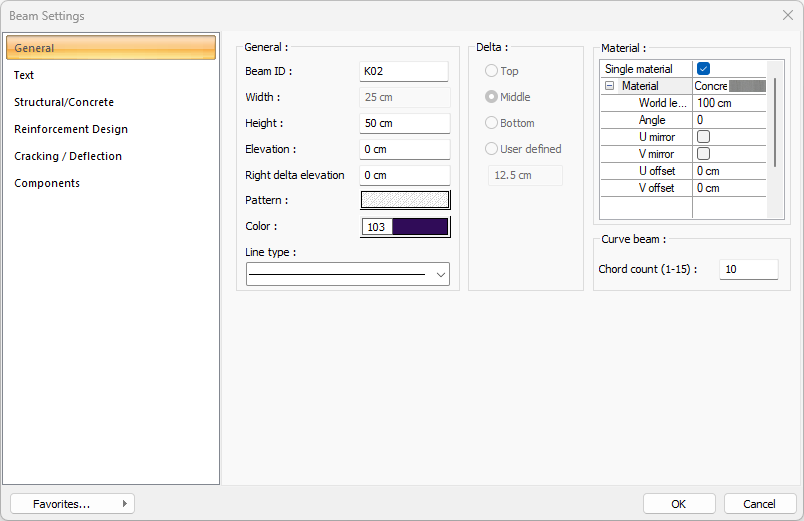Screen dimensions: 804x521
Task: Enable the V mirror checkbox
Action: [703, 154]
